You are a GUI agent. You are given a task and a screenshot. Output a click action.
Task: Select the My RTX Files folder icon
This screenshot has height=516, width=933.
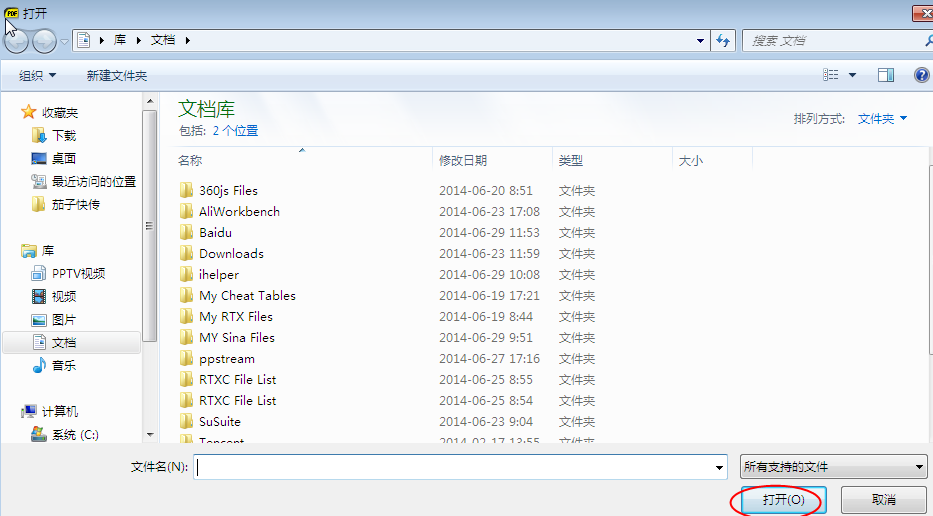click(x=186, y=317)
